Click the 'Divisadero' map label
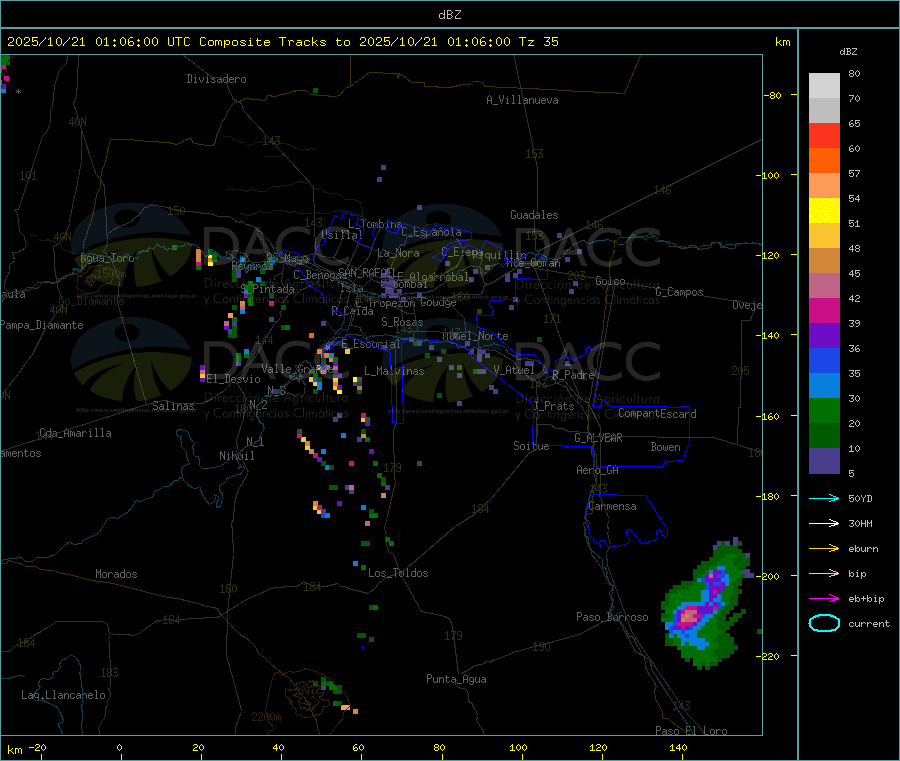This screenshot has height=761, width=900. coord(216,79)
